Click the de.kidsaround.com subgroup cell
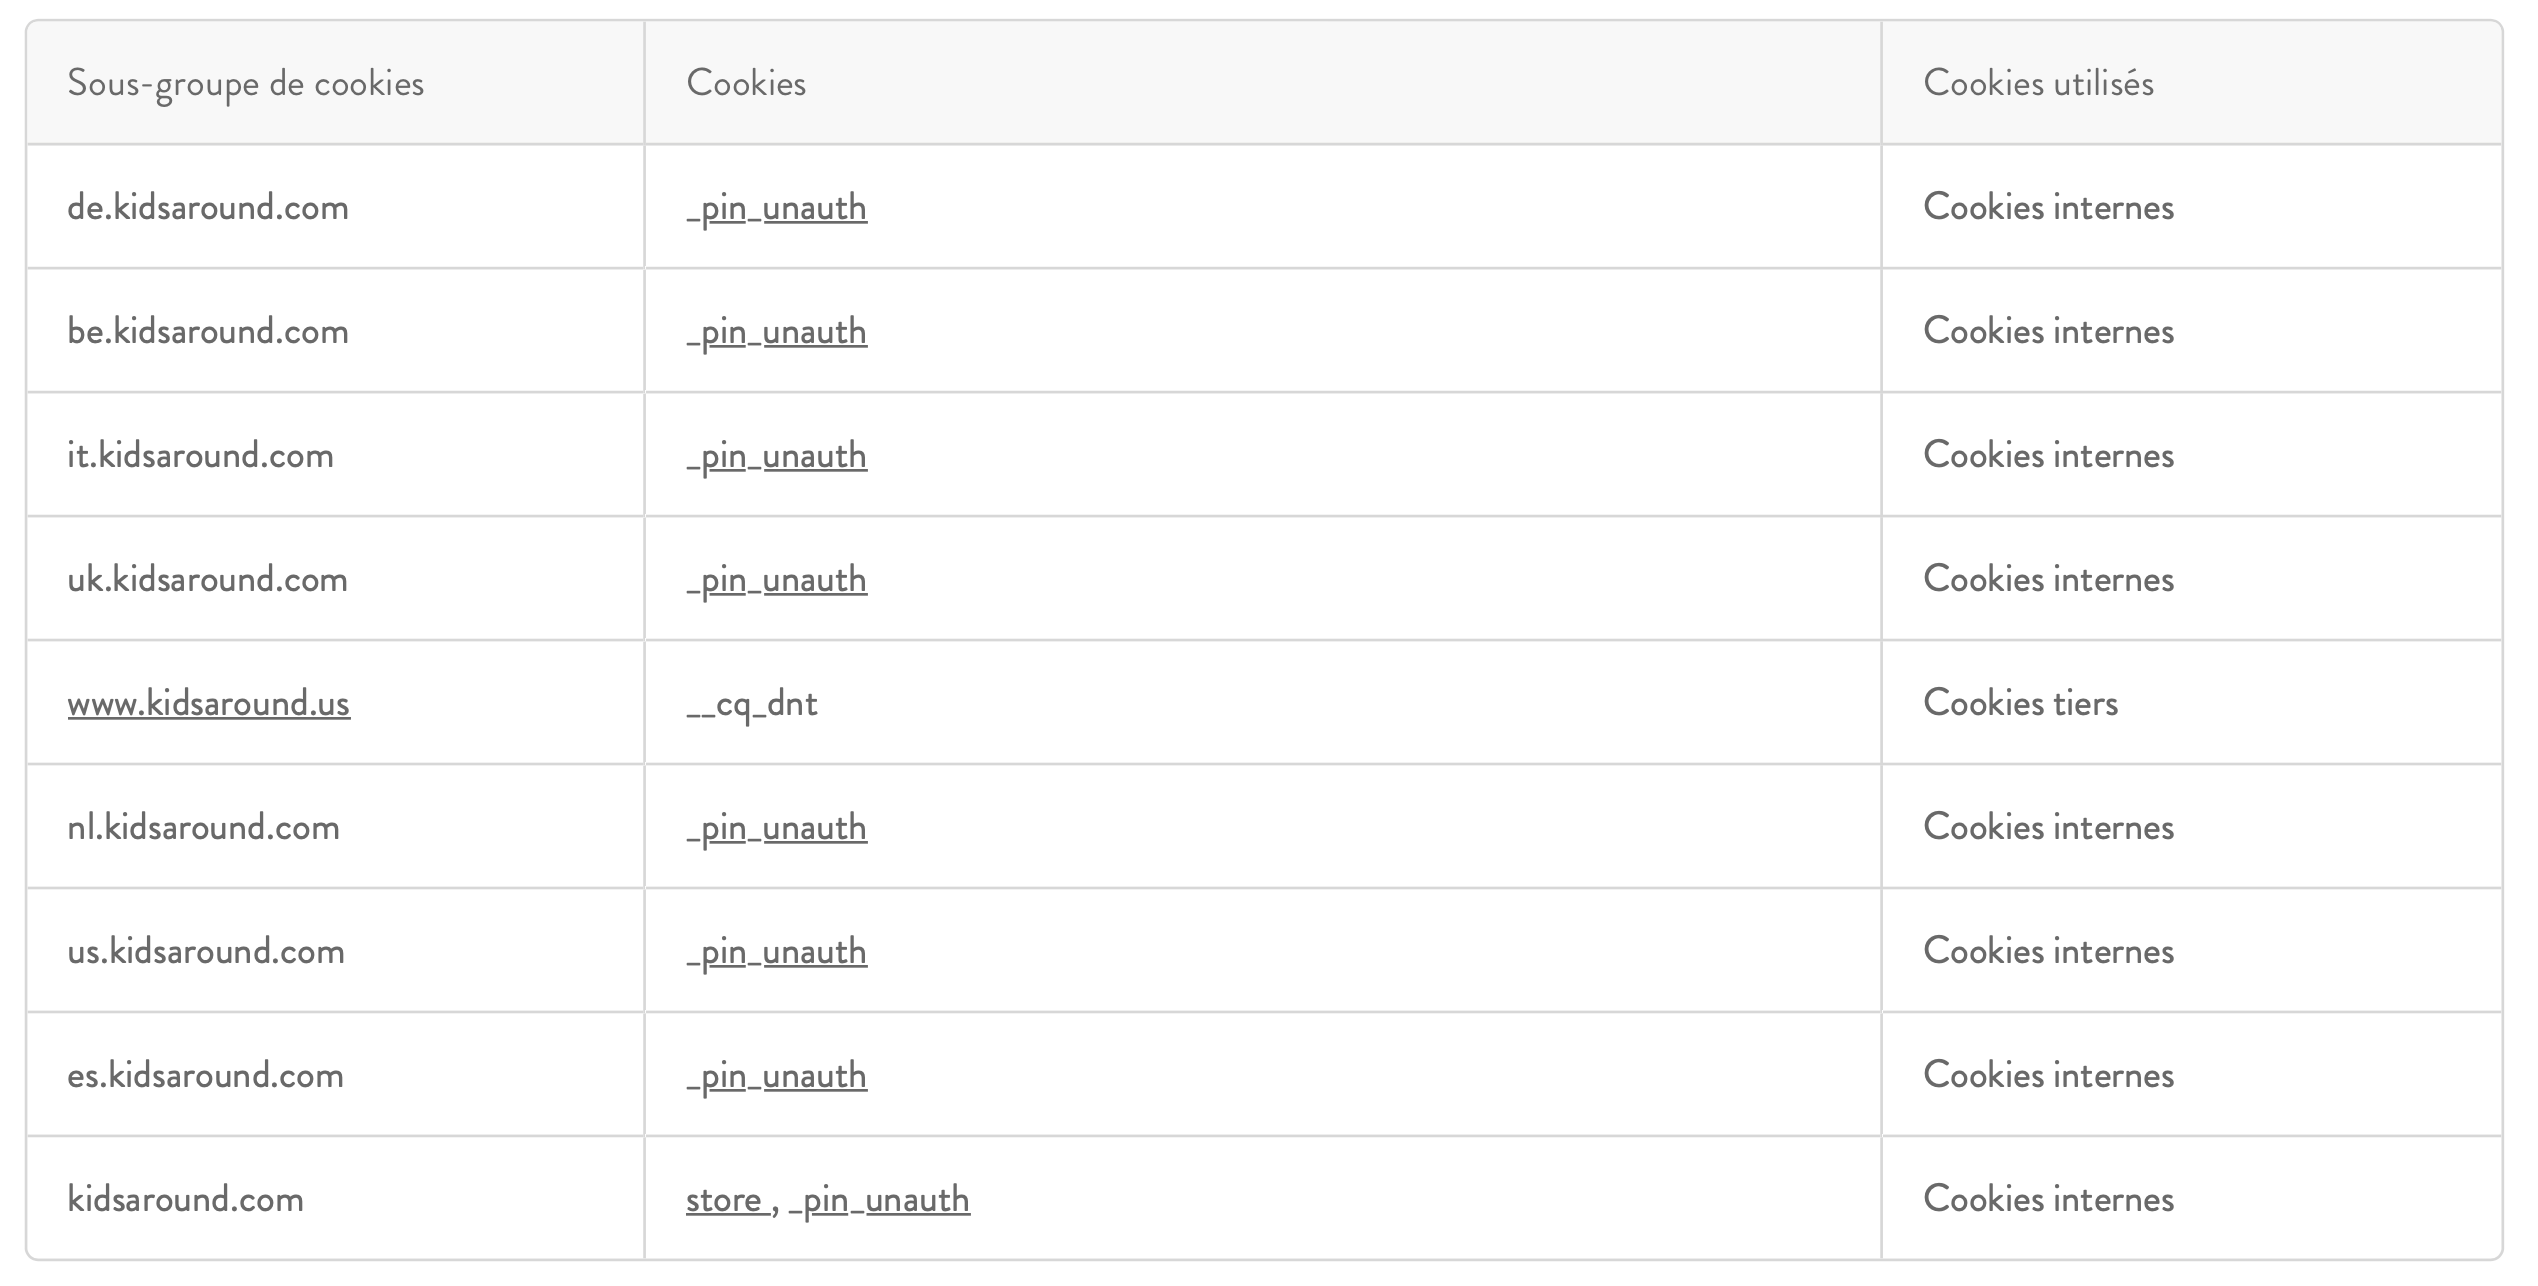This screenshot has height=1286, width=2538. pyautogui.click(x=208, y=208)
